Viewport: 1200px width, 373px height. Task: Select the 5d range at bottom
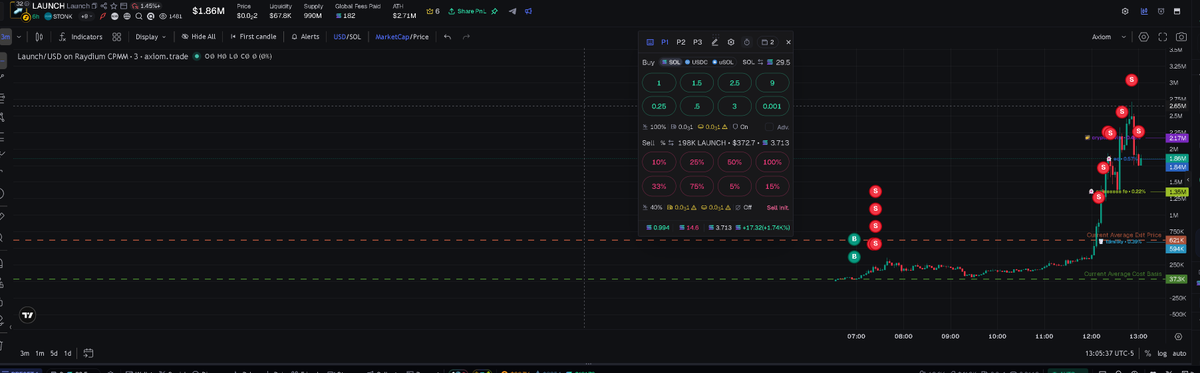point(53,353)
